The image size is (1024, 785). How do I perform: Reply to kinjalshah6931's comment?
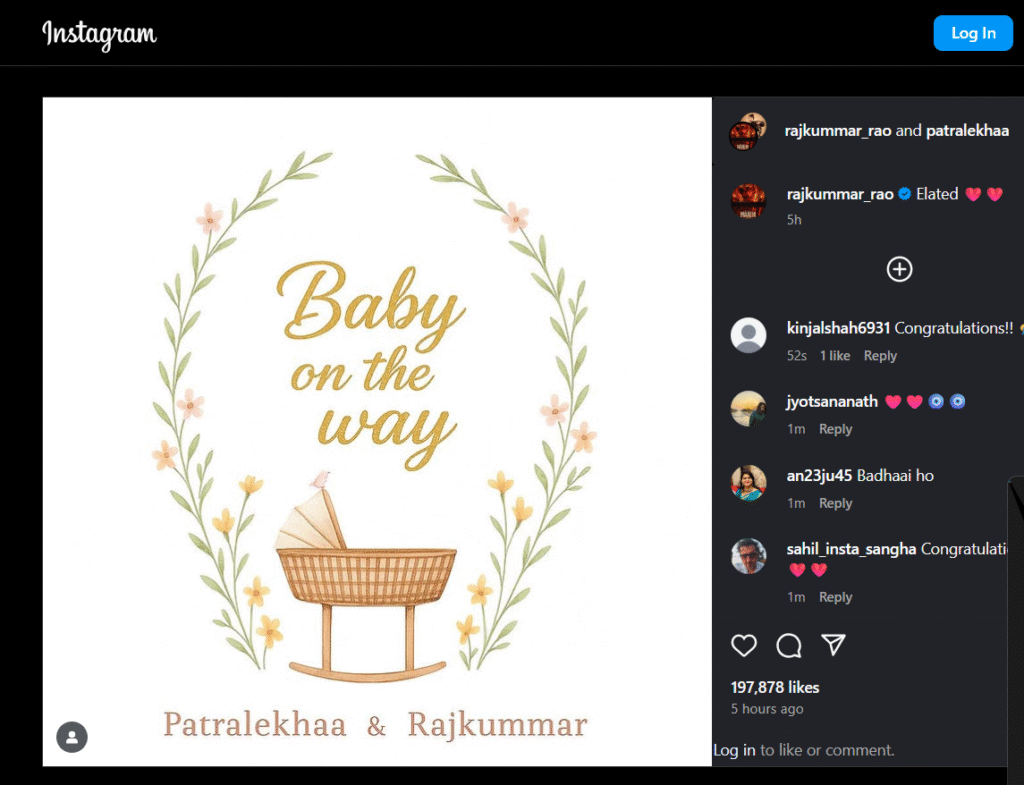(880, 356)
